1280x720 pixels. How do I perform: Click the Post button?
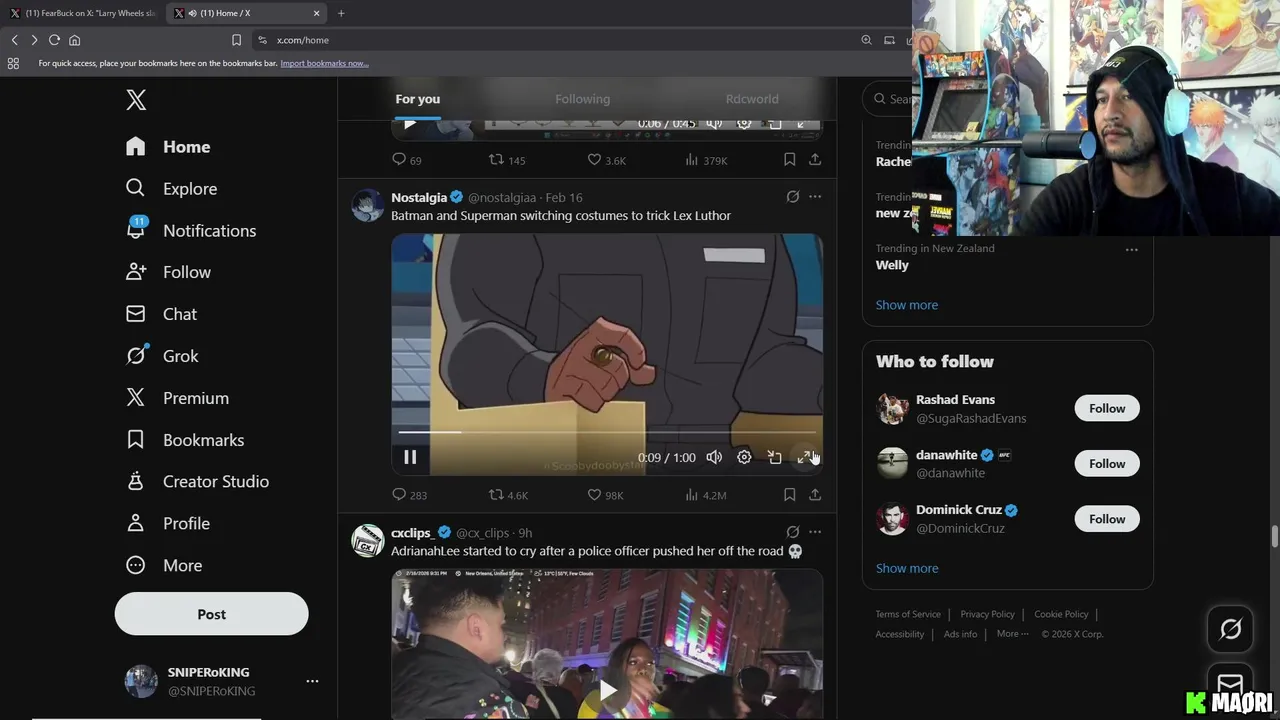point(211,614)
